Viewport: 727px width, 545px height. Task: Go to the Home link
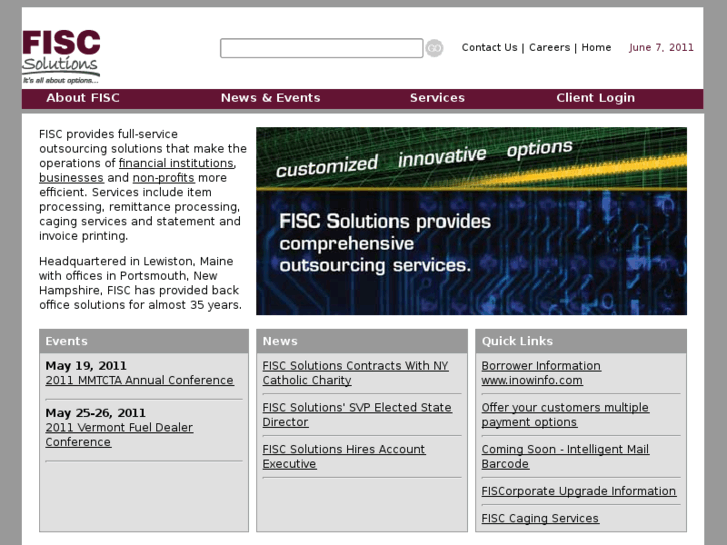click(596, 47)
